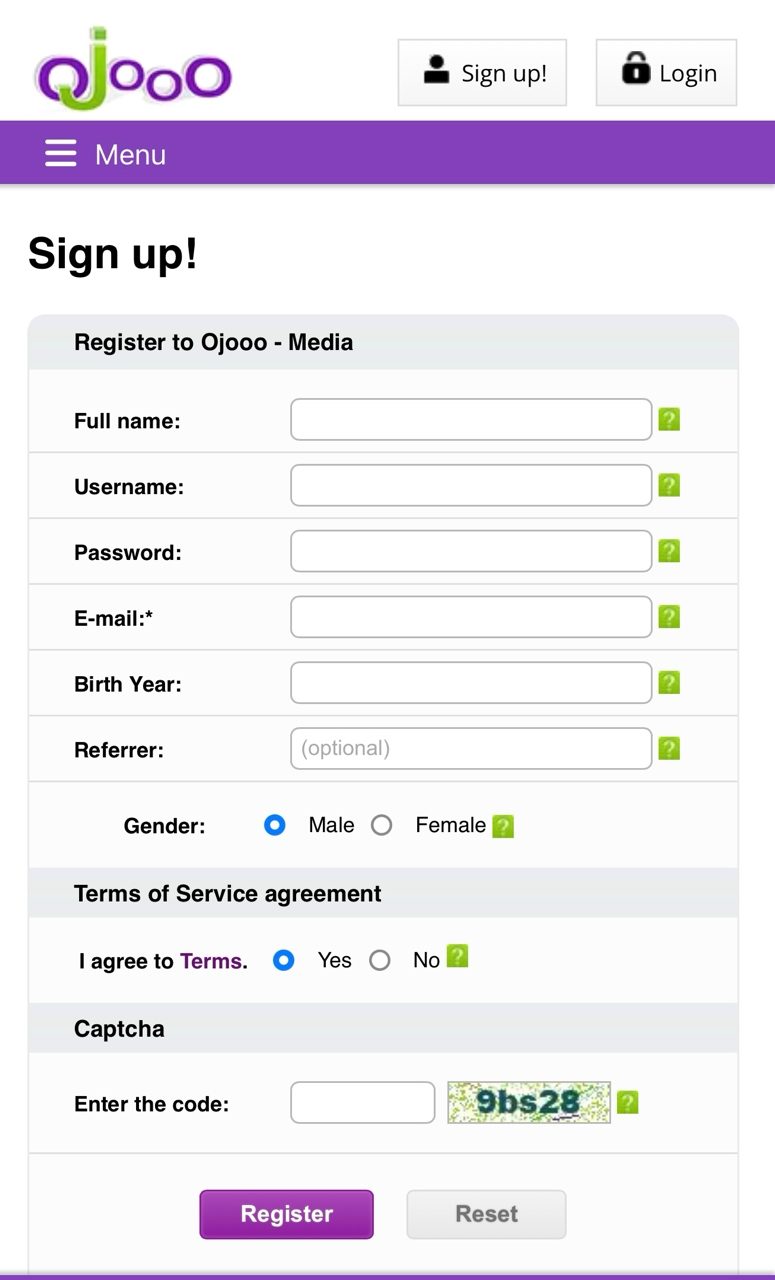
Task: Select Female gender radio button
Action: click(381, 825)
